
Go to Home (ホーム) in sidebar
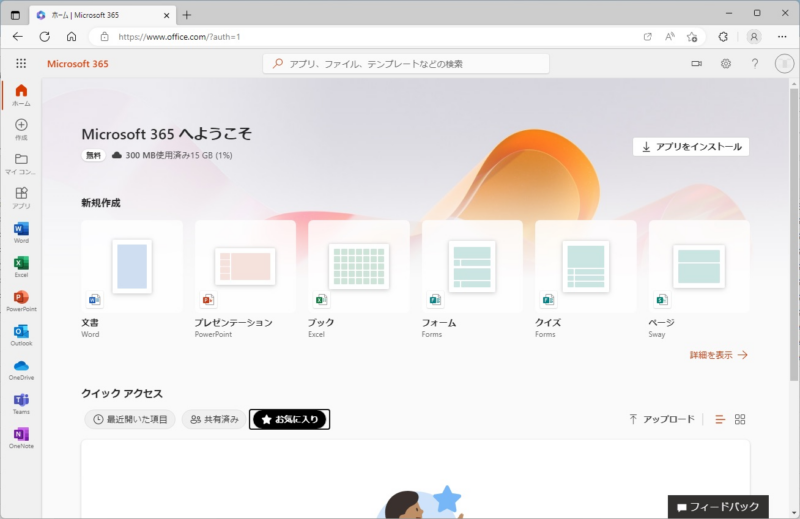pyautogui.click(x=21, y=95)
